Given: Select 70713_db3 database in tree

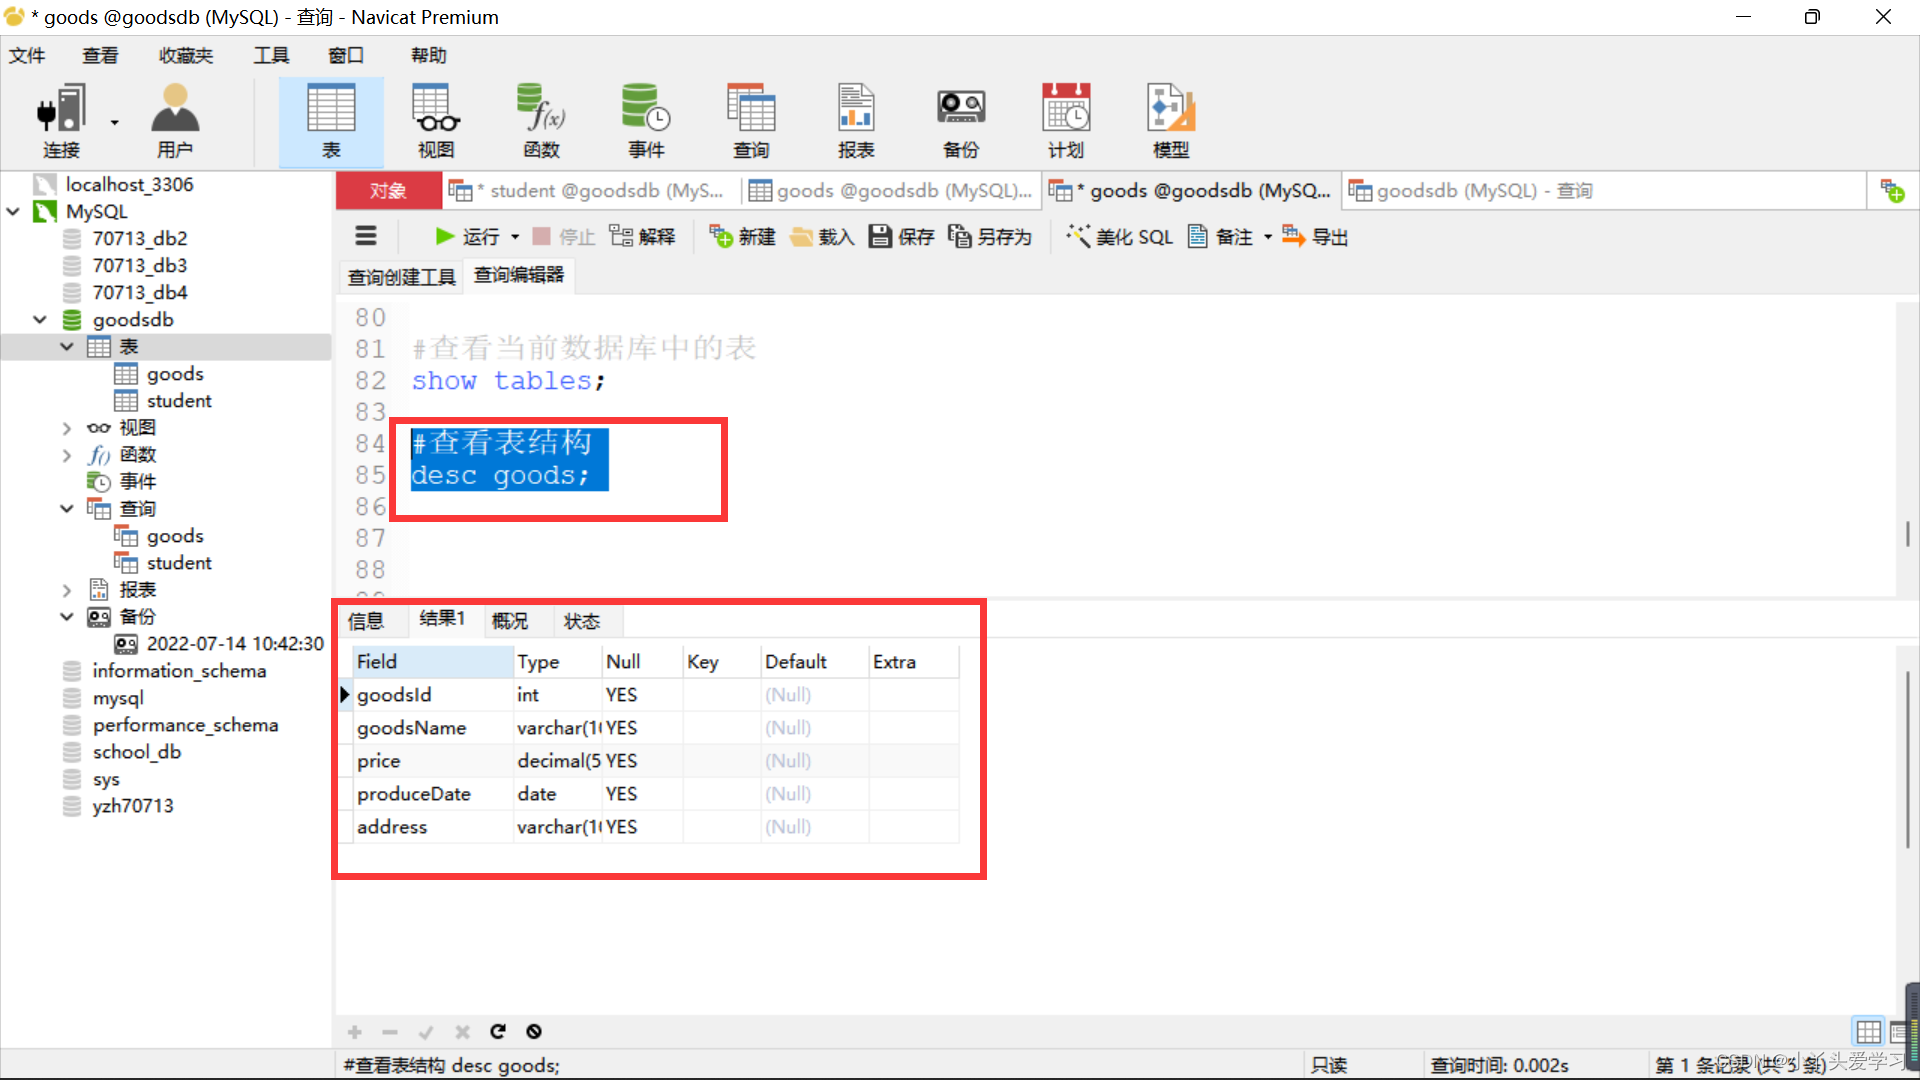Looking at the screenshot, I should (x=139, y=265).
